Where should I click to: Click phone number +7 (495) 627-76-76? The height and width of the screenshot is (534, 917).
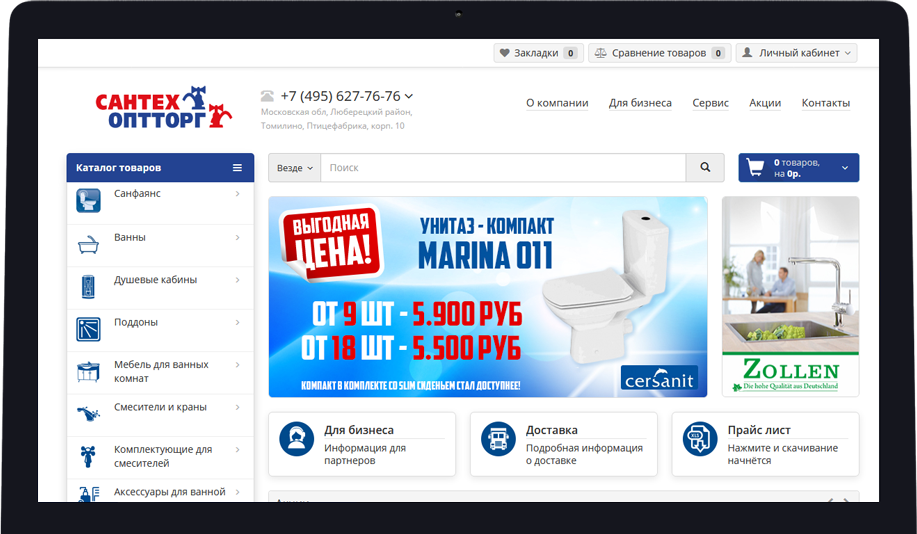[340, 96]
